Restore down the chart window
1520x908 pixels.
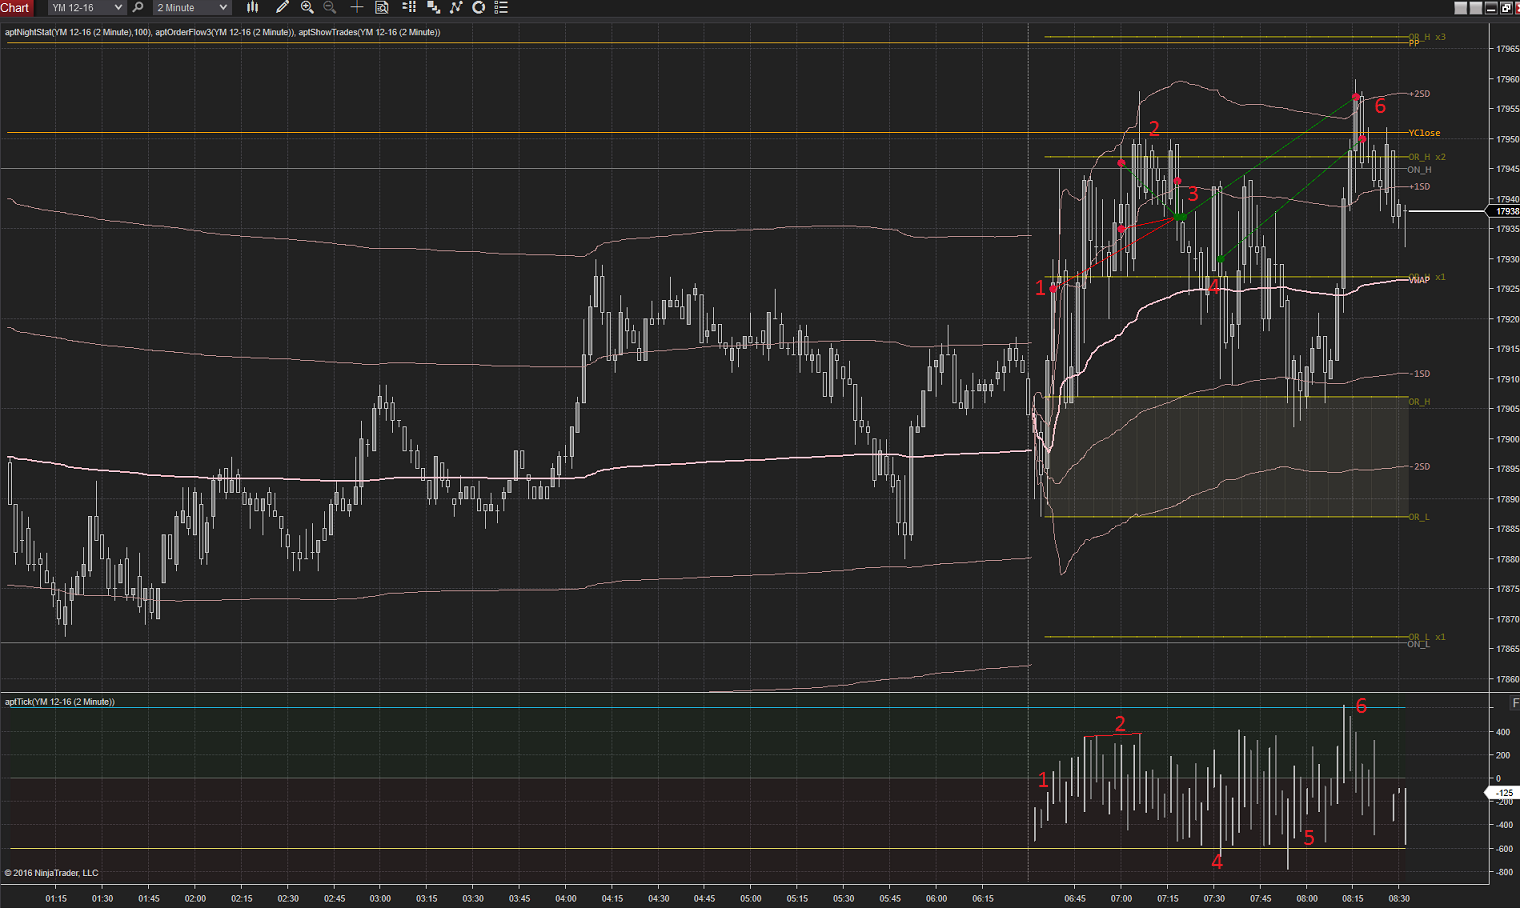[x=1506, y=8]
